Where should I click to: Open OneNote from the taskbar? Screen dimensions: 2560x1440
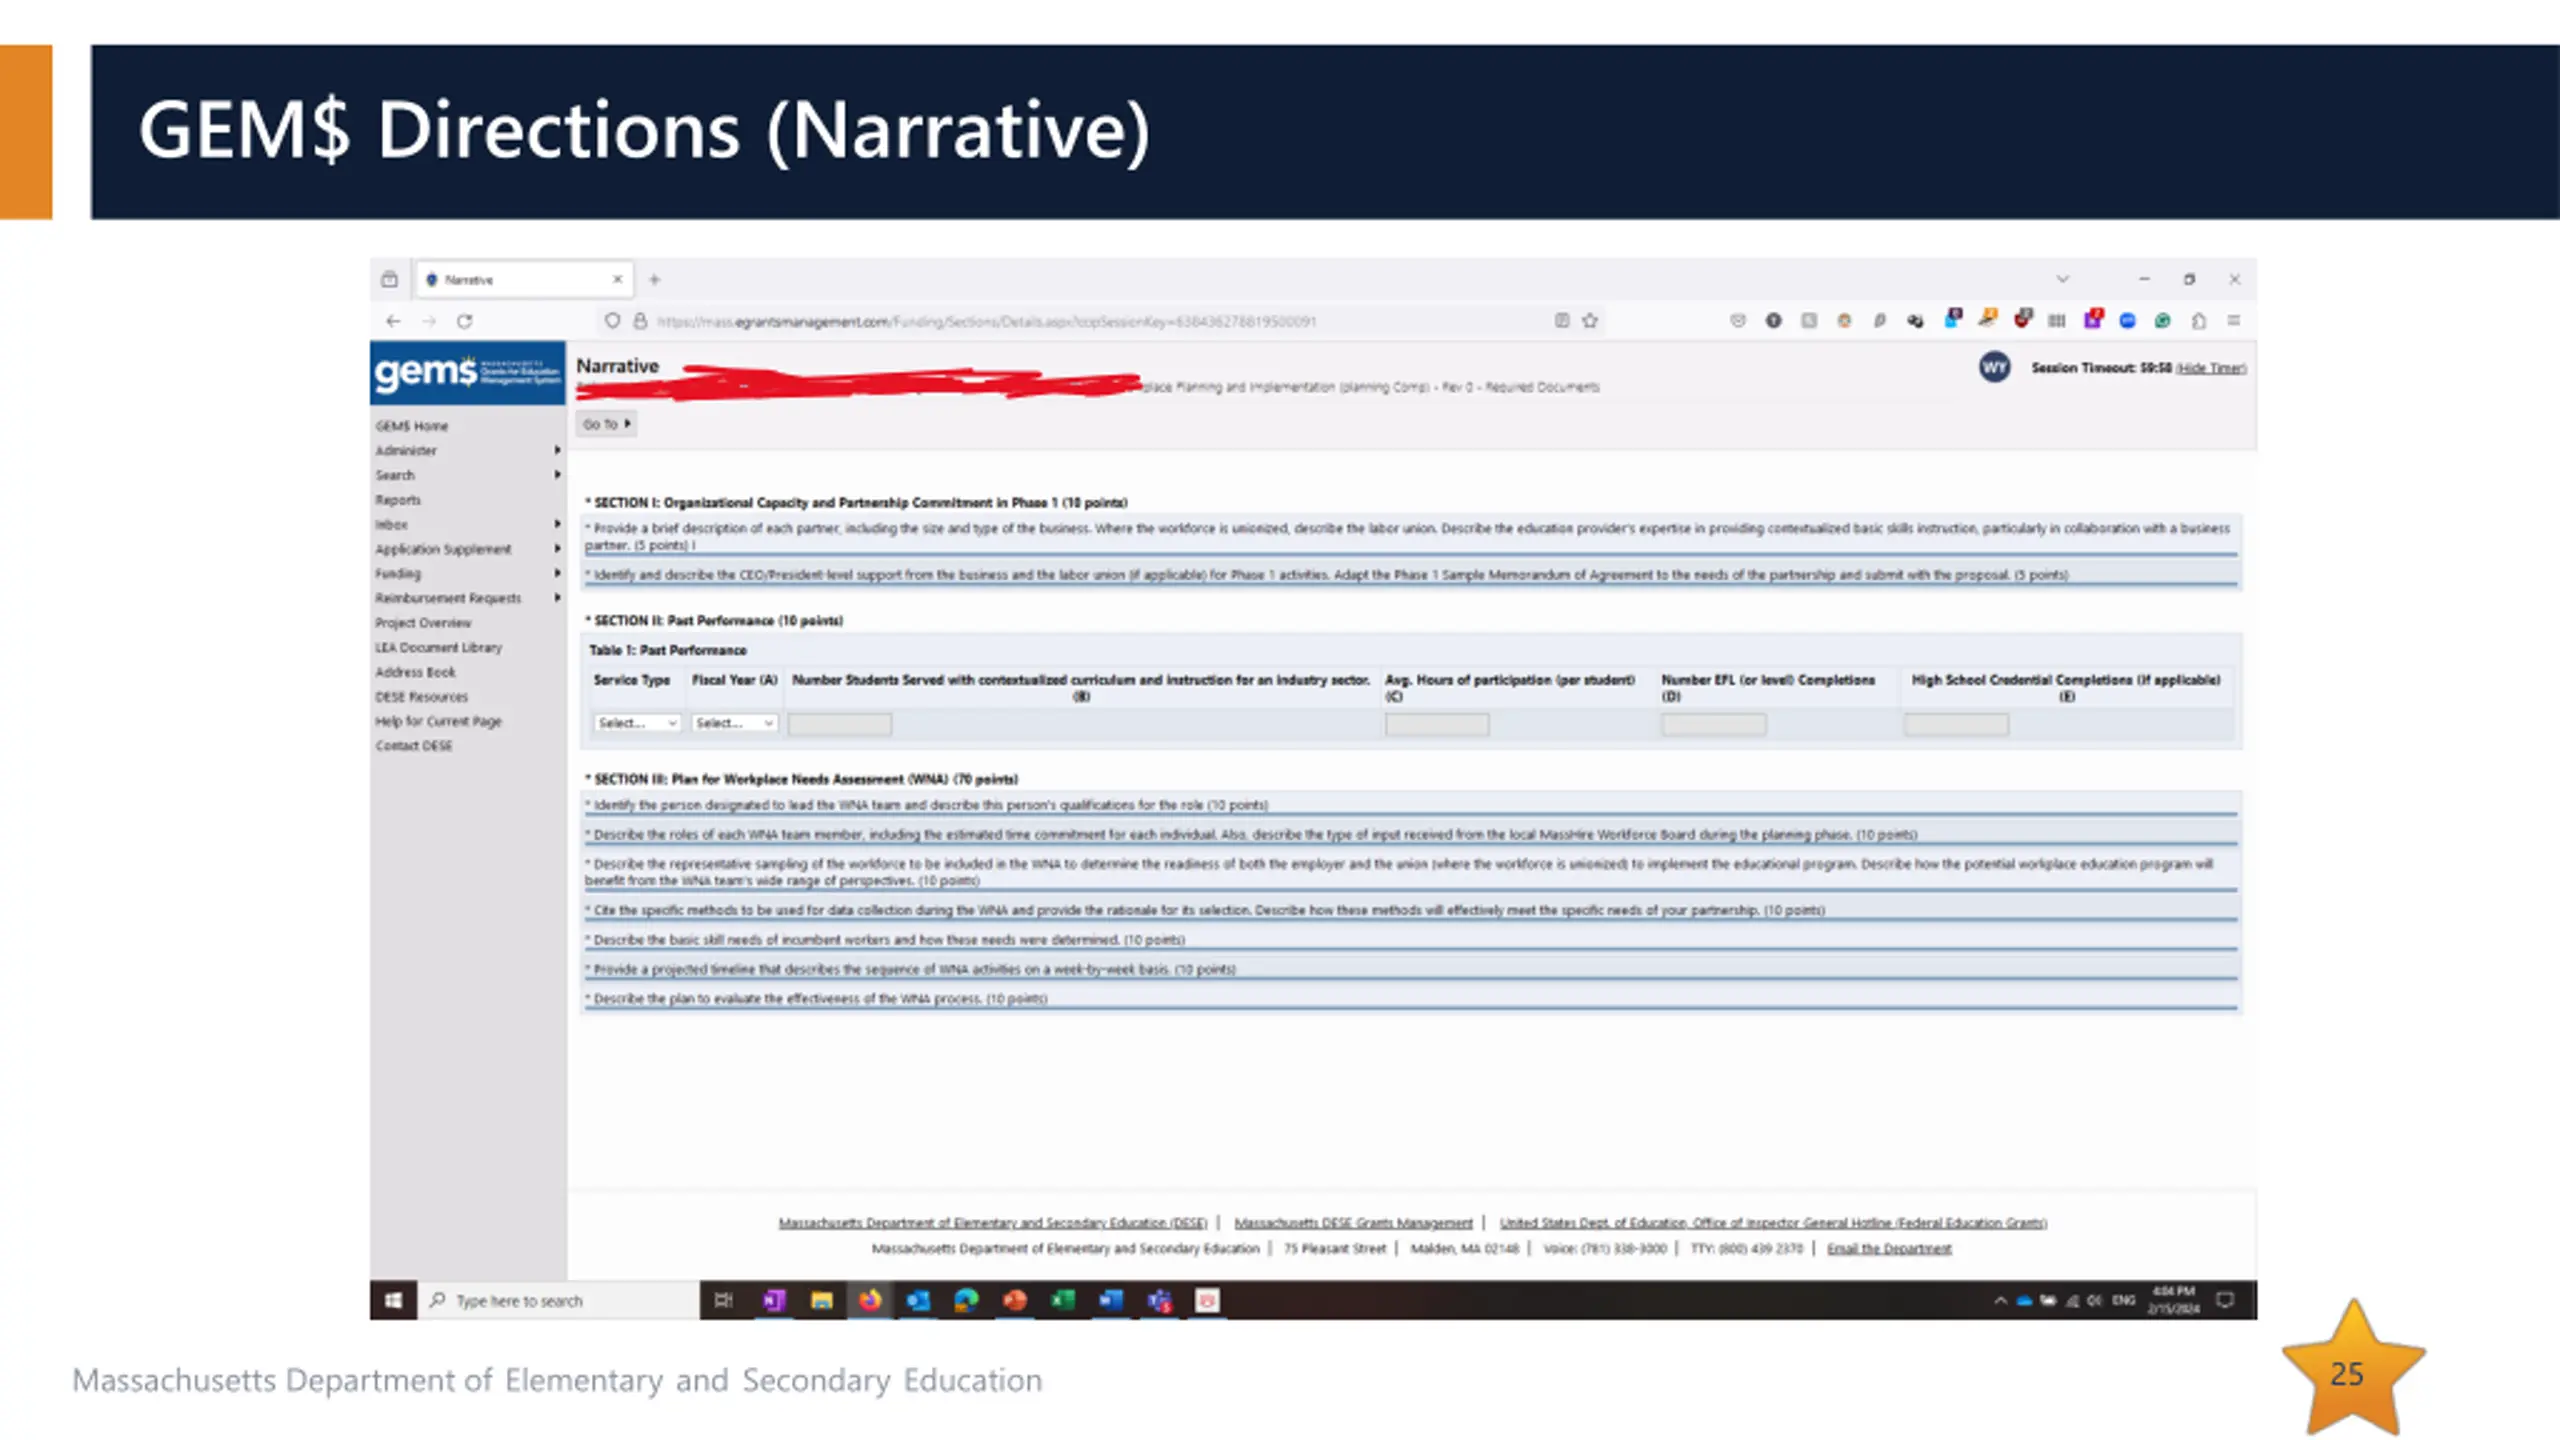pyautogui.click(x=773, y=1300)
